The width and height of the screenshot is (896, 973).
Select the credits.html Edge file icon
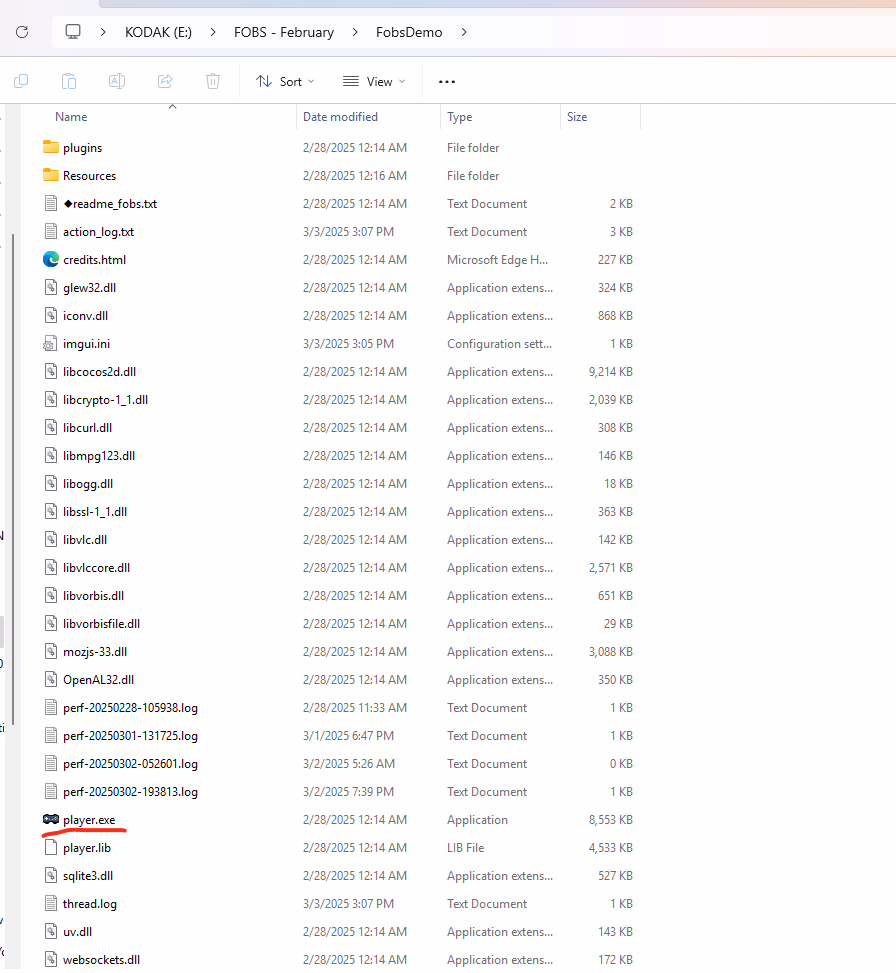52,260
